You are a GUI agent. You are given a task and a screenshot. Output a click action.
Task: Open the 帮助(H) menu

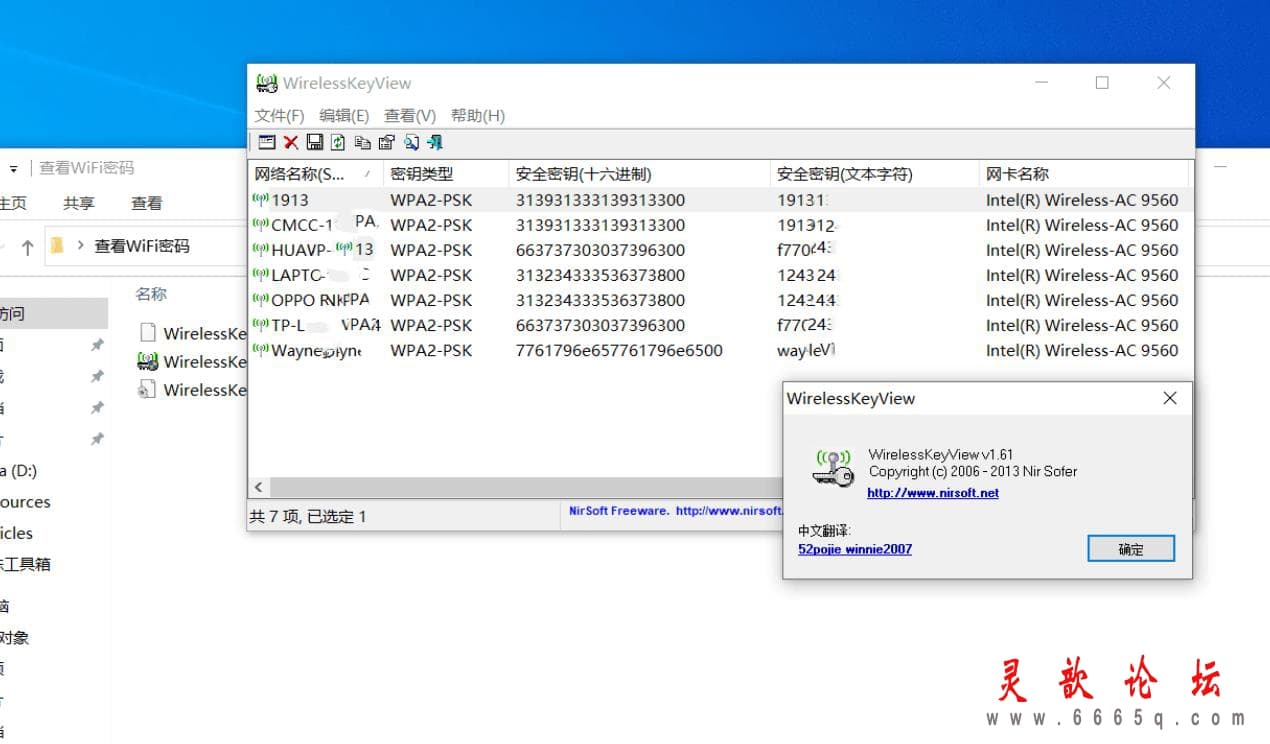pos(478,115)
